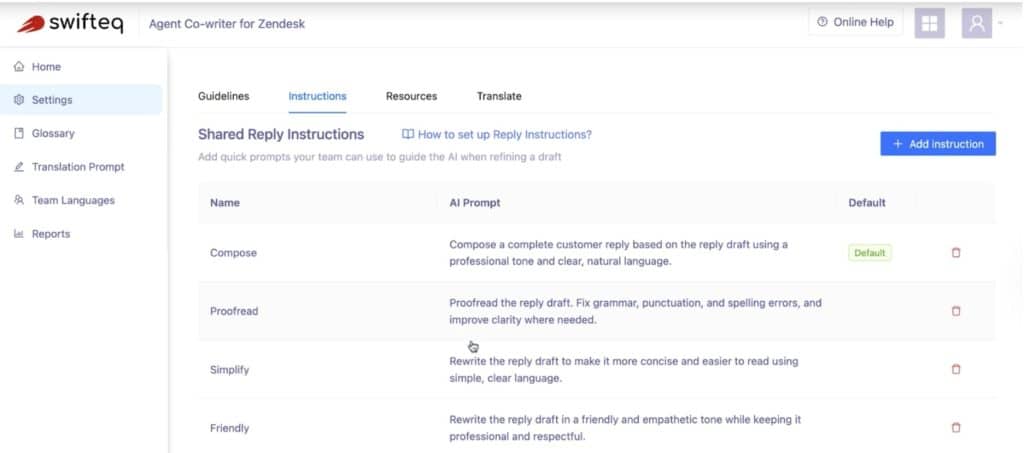Select the Proofread instruction name

point(234,311)
